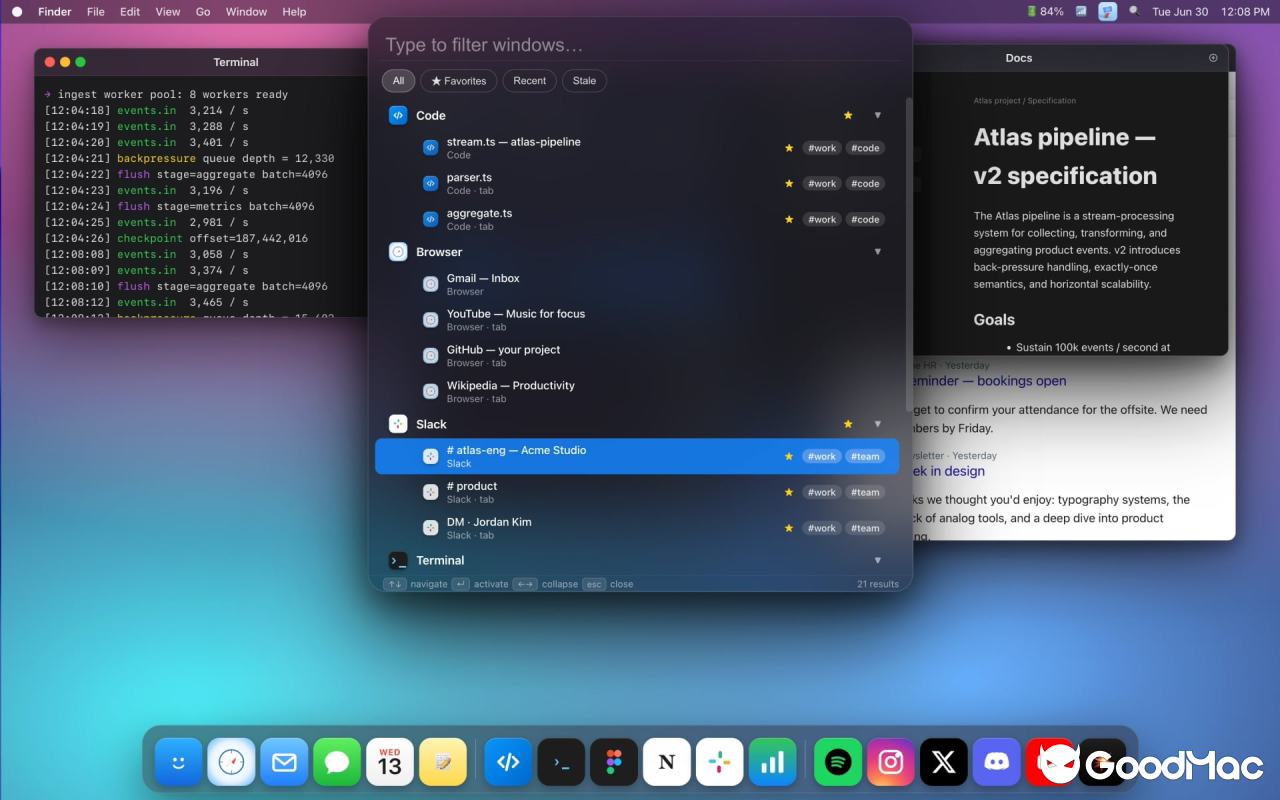
Task: Toggle favorite star on DM · Jordan Kim
Action: 789,528
